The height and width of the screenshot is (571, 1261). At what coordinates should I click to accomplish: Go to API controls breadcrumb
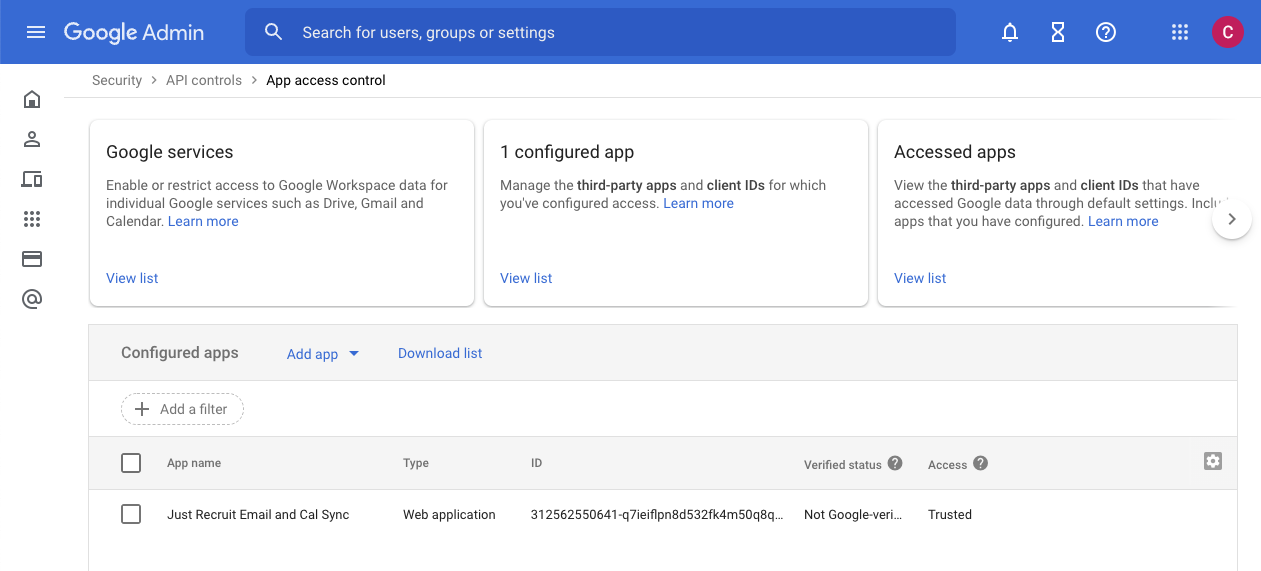[204, 80]
